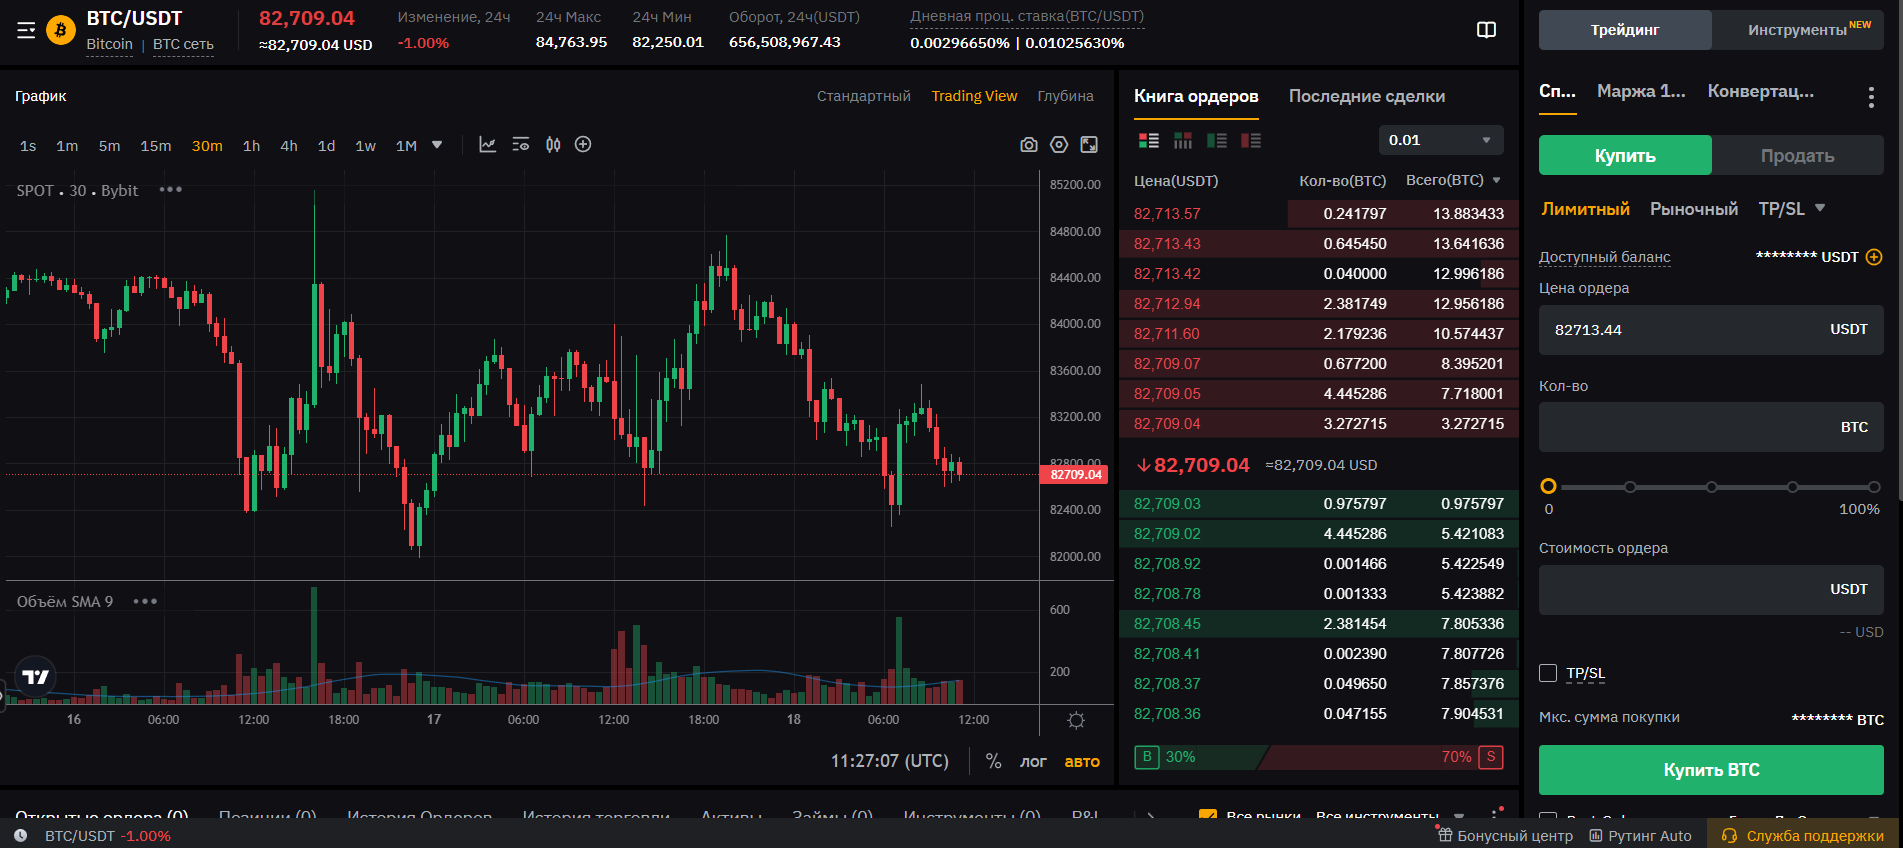
Task: Switch to Последние сделки tab
Action: (x=1366, y=96)
